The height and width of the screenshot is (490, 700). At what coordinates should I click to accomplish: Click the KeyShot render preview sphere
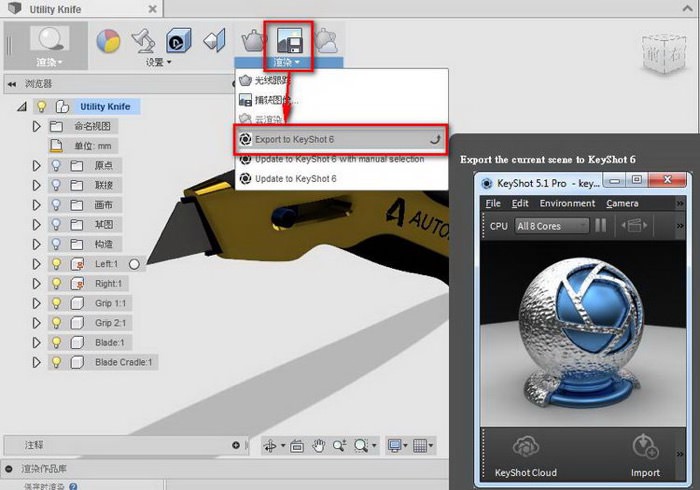pyautogui.click(x=583, y=332)
